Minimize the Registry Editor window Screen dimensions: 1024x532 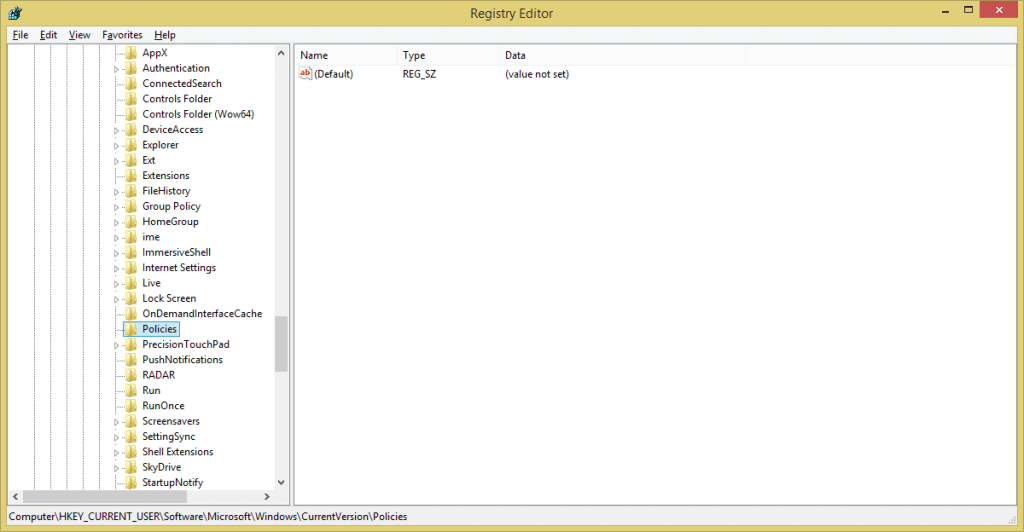(946, 10)
